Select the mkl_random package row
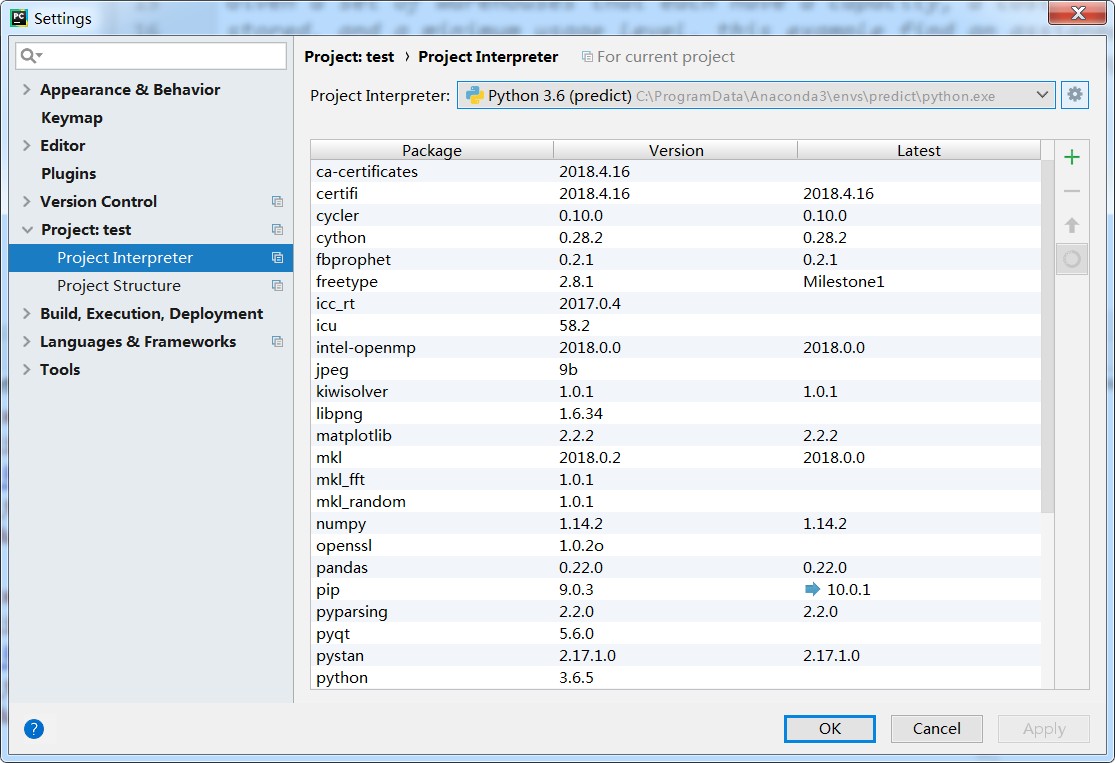This screenshot has height=763, width=1115. [x=676, y=502]
